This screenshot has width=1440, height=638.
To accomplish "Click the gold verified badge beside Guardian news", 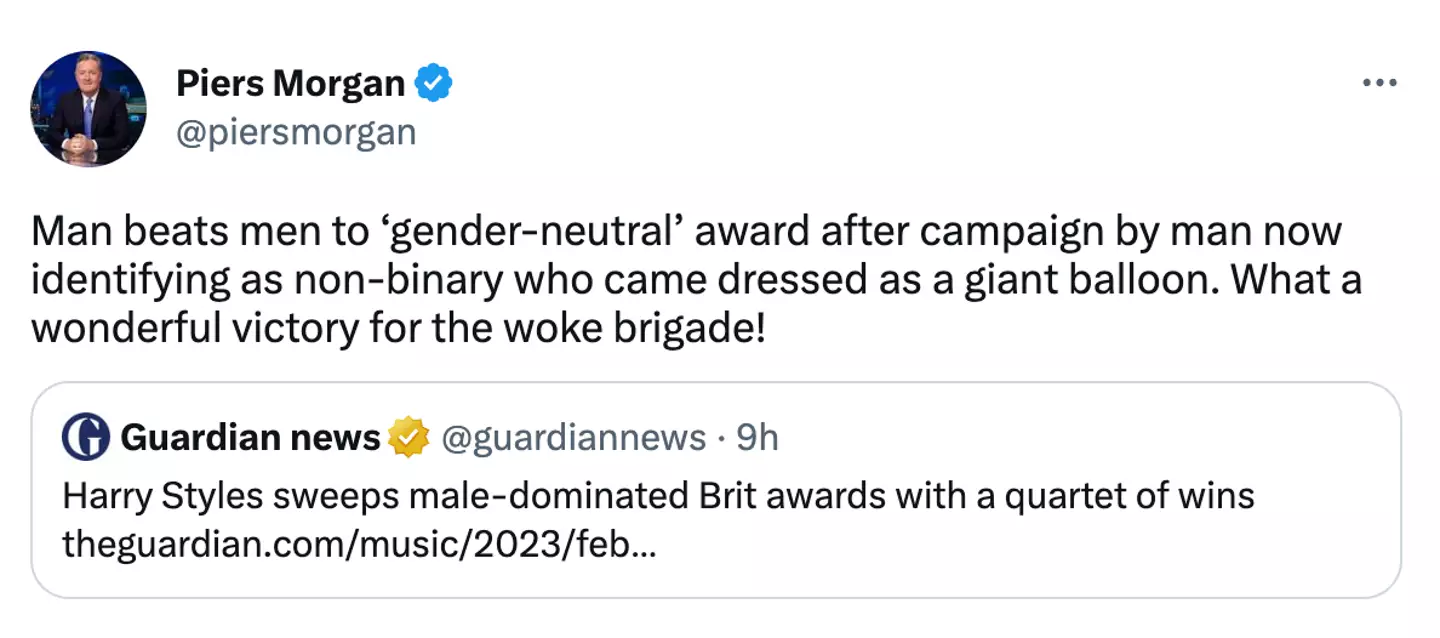I will pos(408,438).
